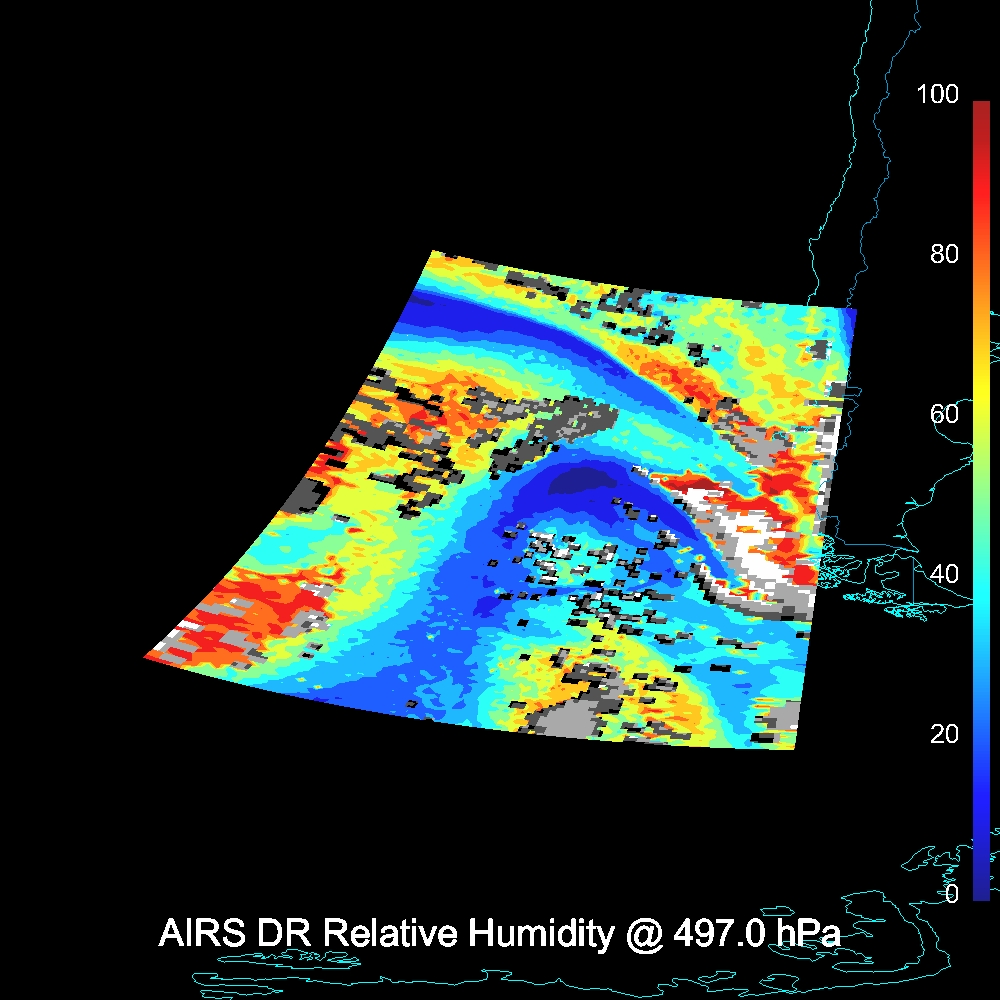Click the "40" color scale label
Image resolution: width=1000 pixels, height=1000 pixels.
[x=943, y=574]
